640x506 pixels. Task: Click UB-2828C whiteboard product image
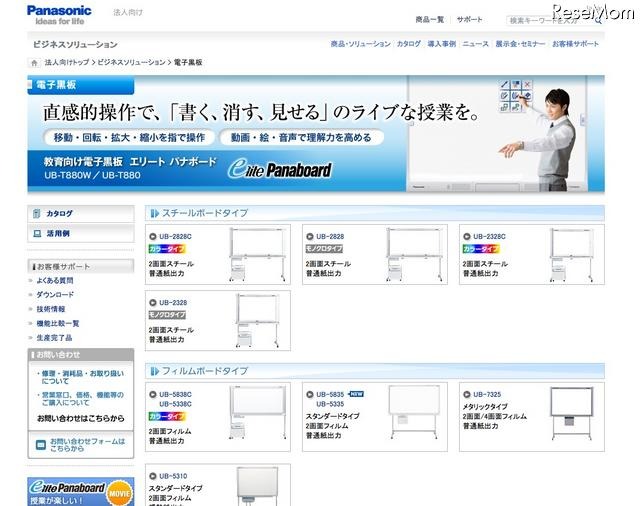[257, 255]
